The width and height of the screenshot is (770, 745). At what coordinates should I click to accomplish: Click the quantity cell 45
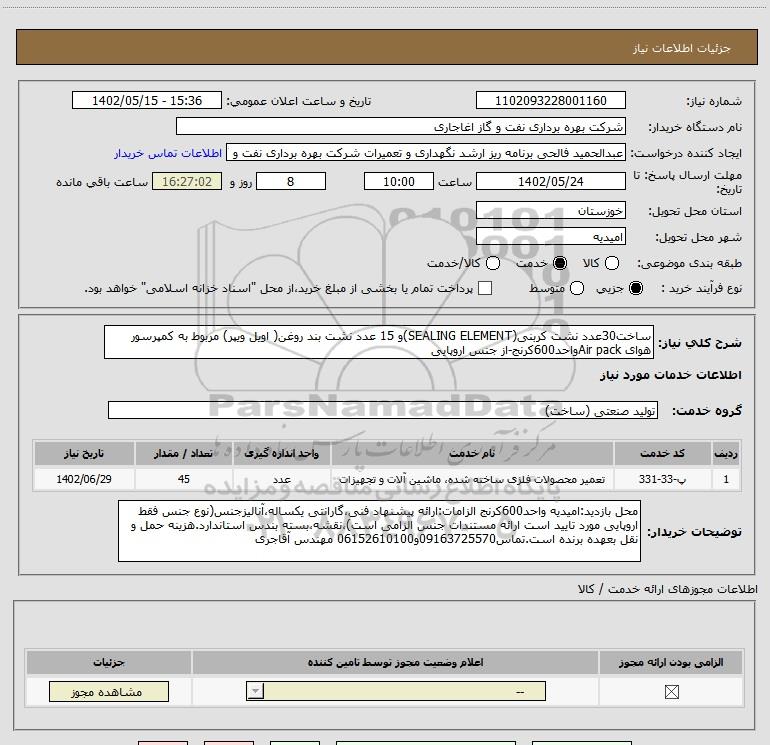tap(184, 479)
